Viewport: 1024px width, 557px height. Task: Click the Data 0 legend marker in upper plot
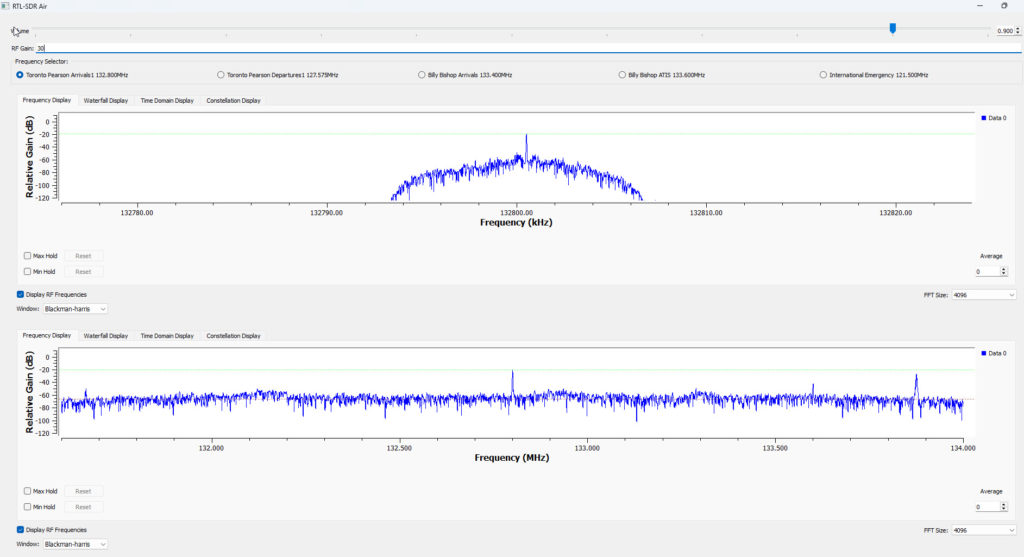point(984,118)
